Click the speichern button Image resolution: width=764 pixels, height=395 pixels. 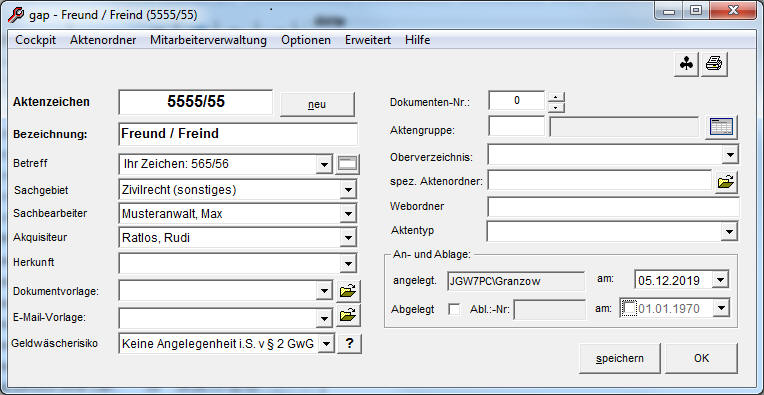pyautogui.click(x=620, y=358)
